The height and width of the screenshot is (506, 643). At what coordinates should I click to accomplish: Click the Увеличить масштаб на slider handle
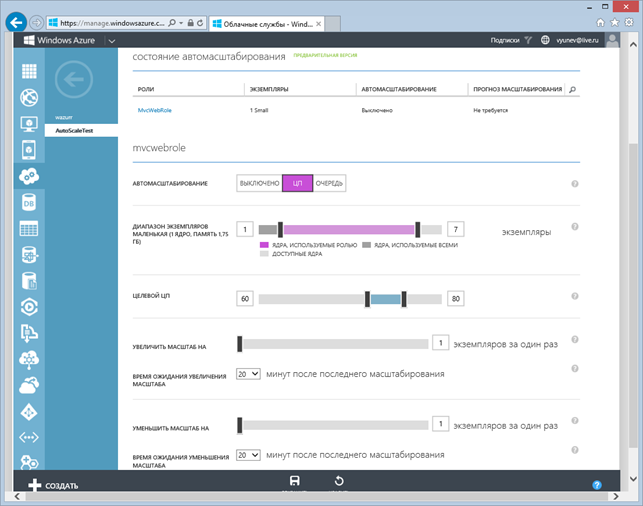pyautogui.click(x=240, y=344)
